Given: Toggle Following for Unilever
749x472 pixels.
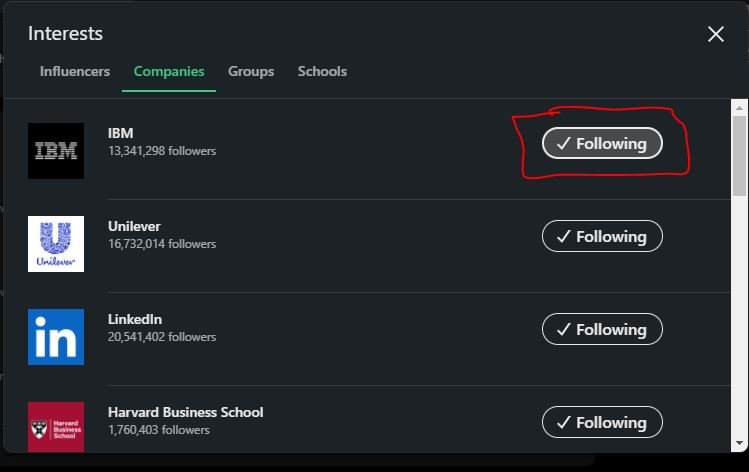Looking at the screenshot, I should [x=602, y=236].
